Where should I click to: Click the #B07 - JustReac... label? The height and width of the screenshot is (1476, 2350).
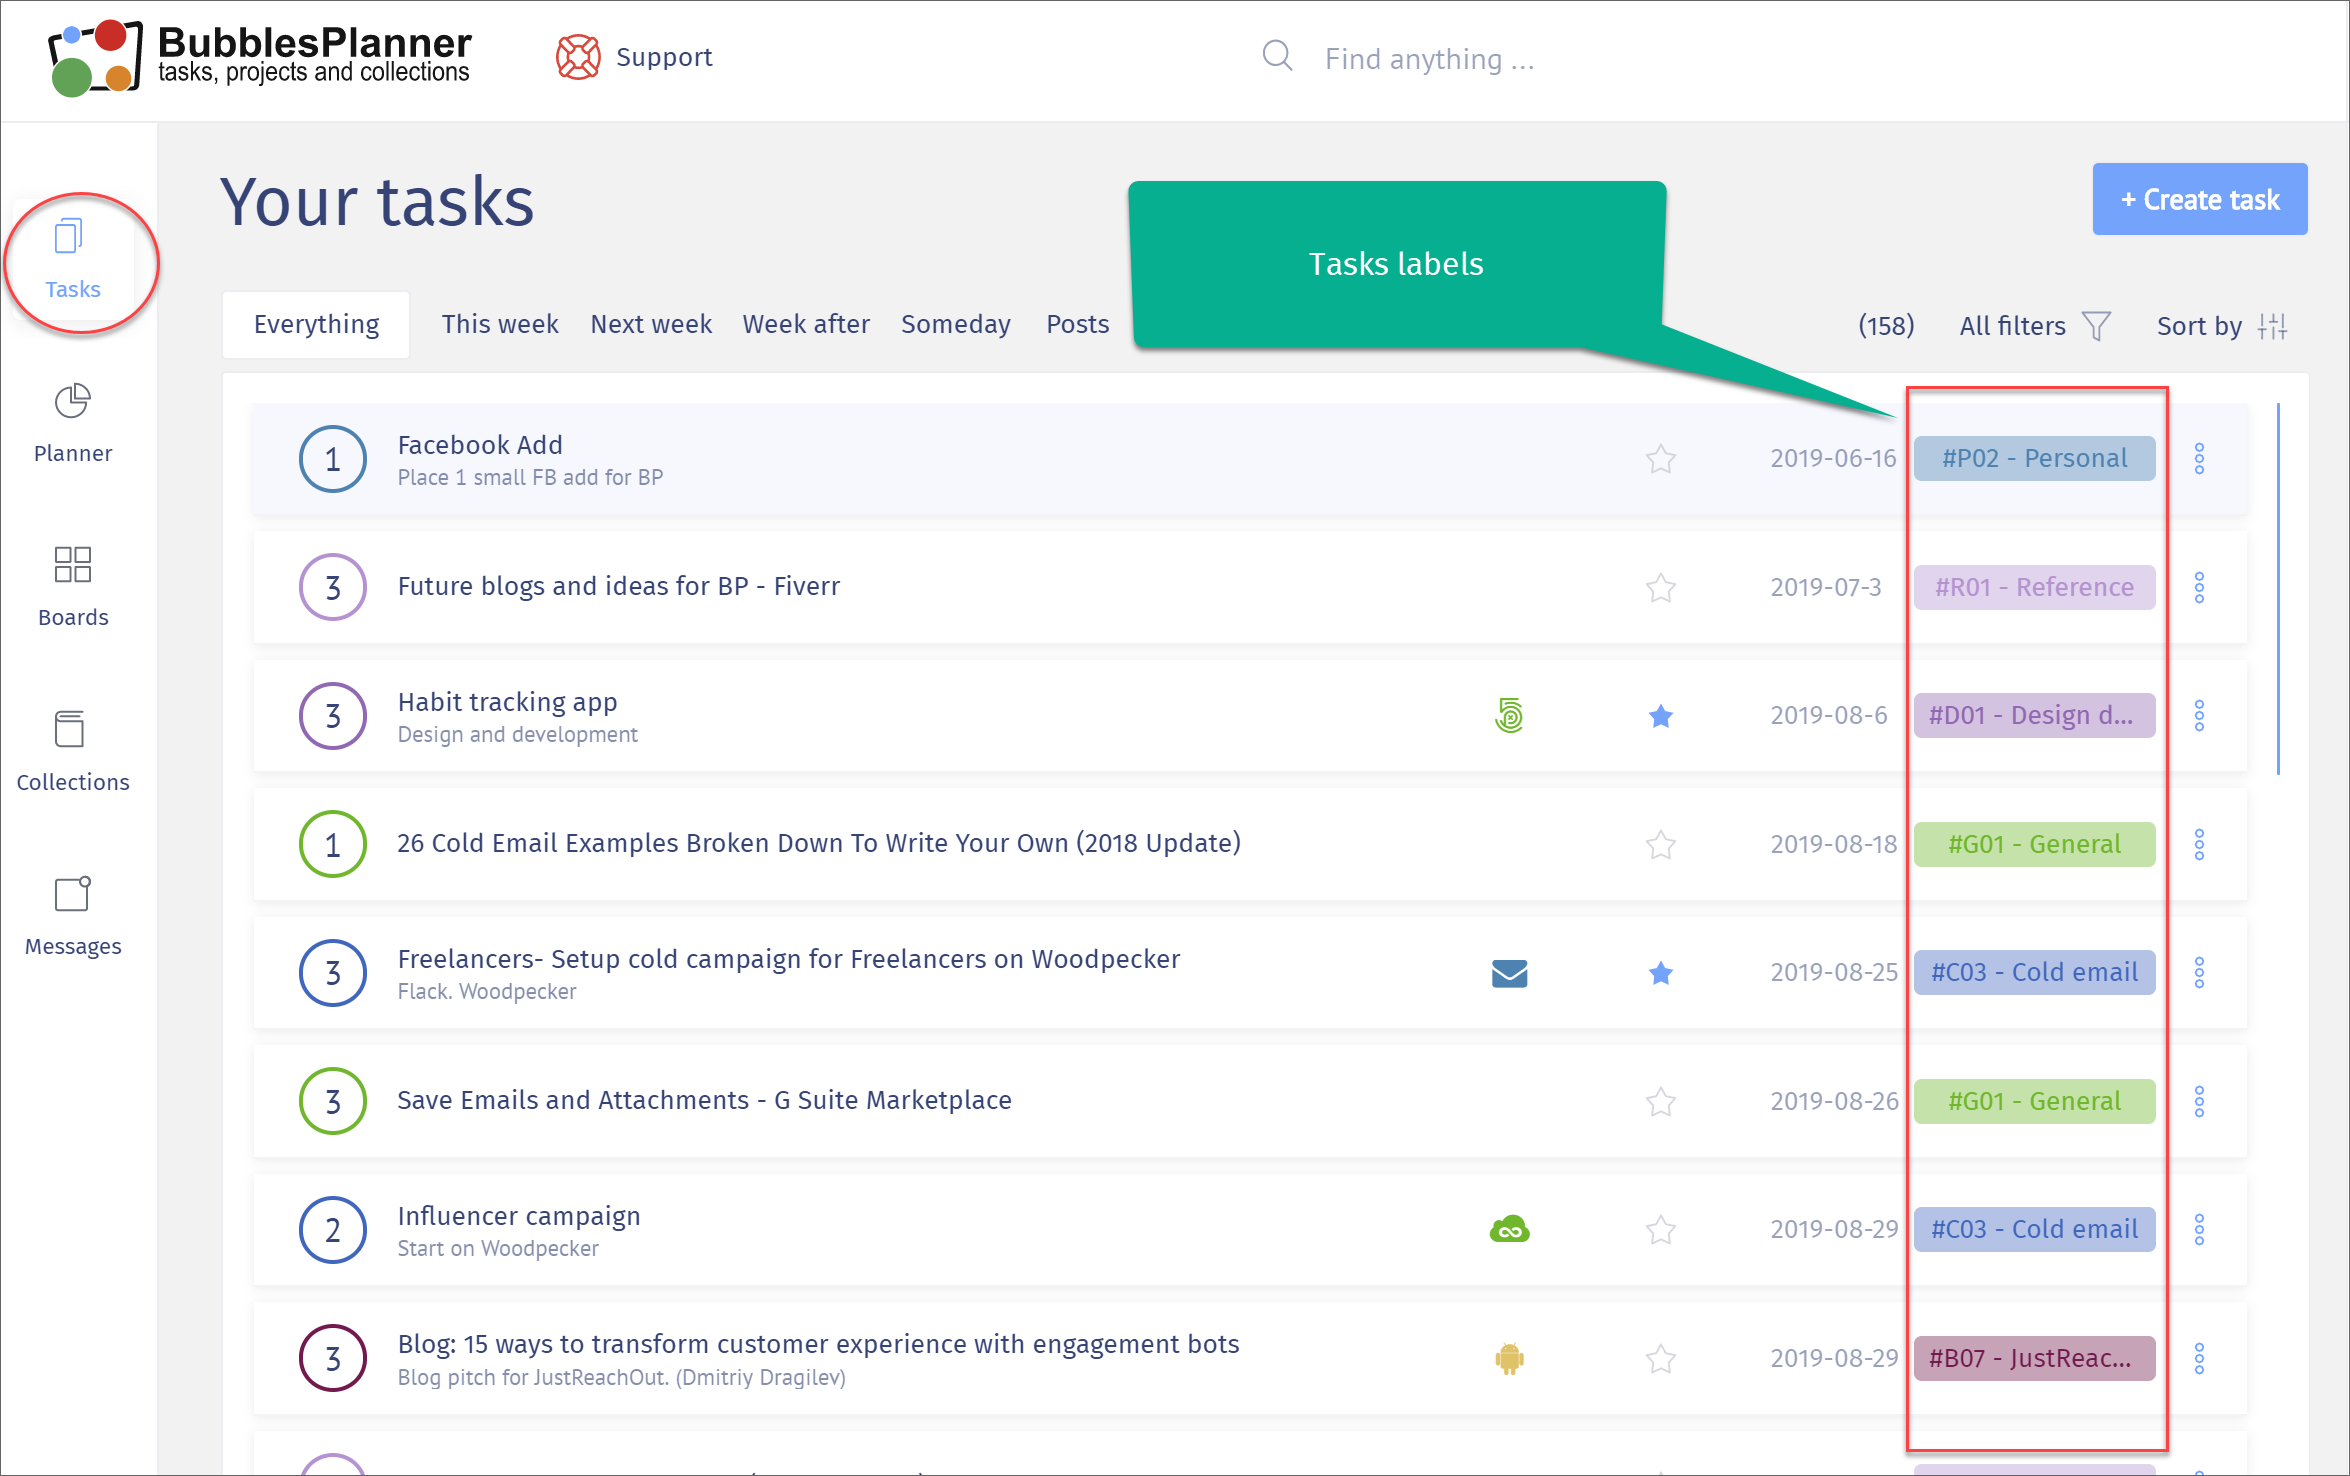[x=2034, y=1358]
